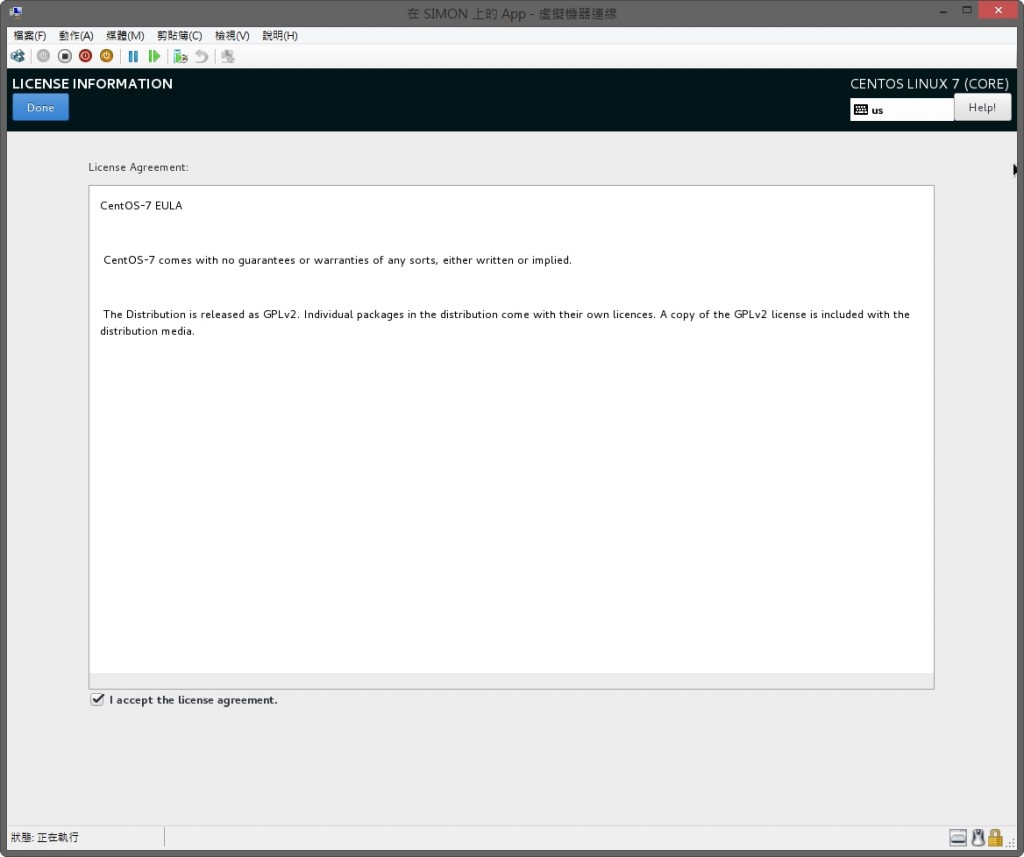Reset the VM with the green play icon
This screenshot has height=857, width=1024.
coord(154,56)
